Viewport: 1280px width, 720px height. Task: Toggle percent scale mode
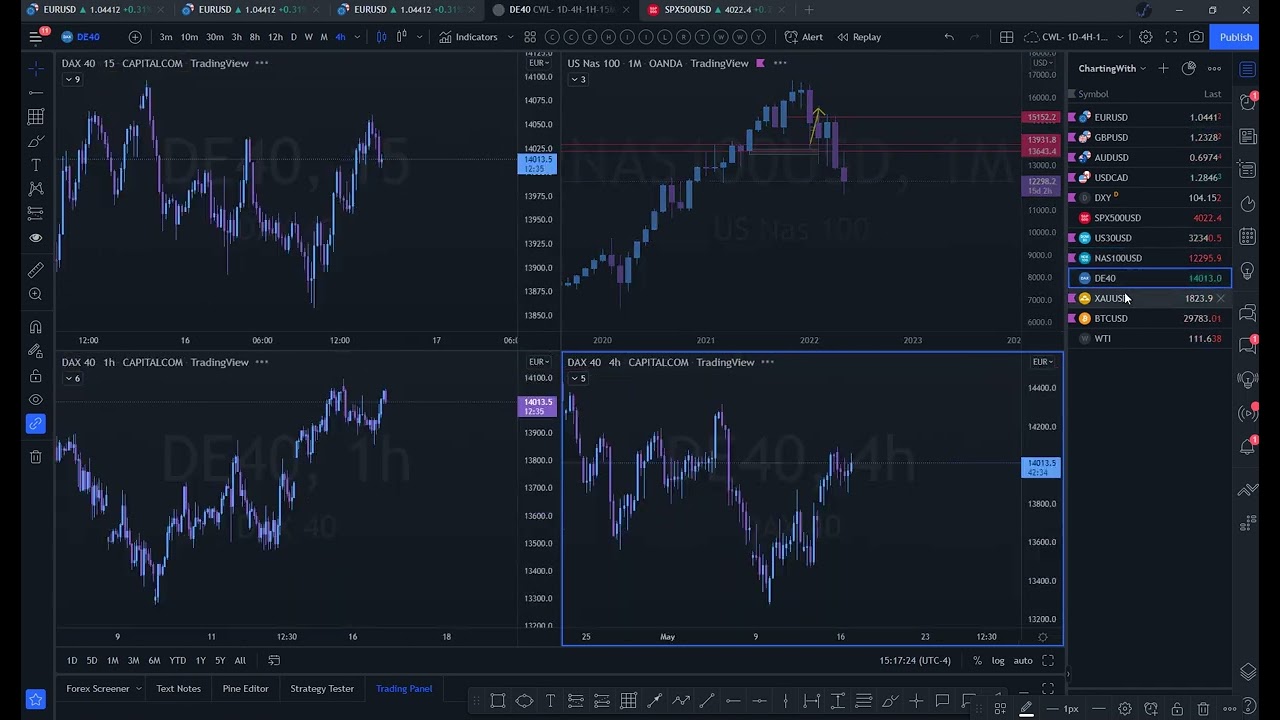tap(977, 660)
